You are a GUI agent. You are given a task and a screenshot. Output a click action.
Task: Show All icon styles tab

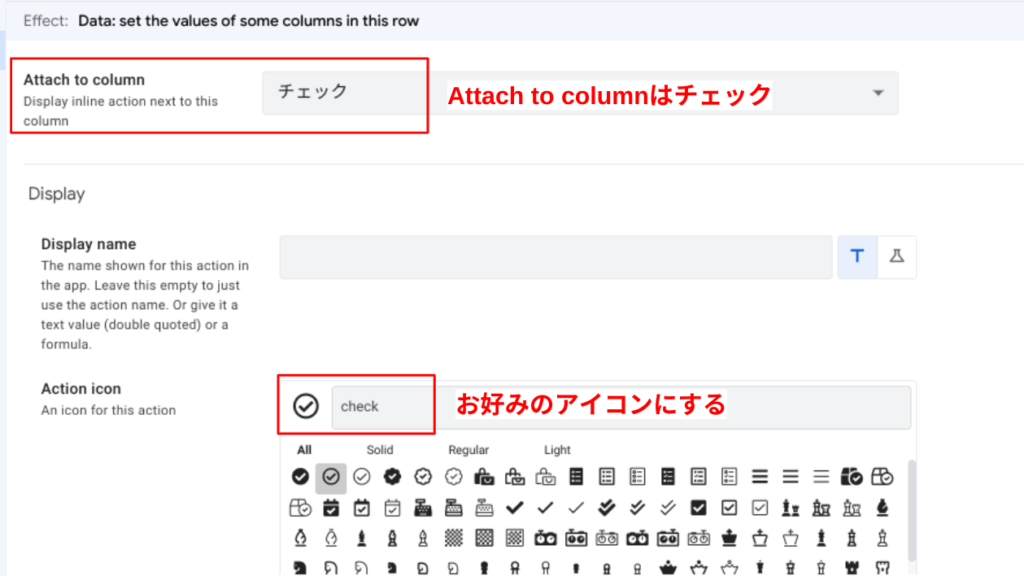[x=304, y=450]
